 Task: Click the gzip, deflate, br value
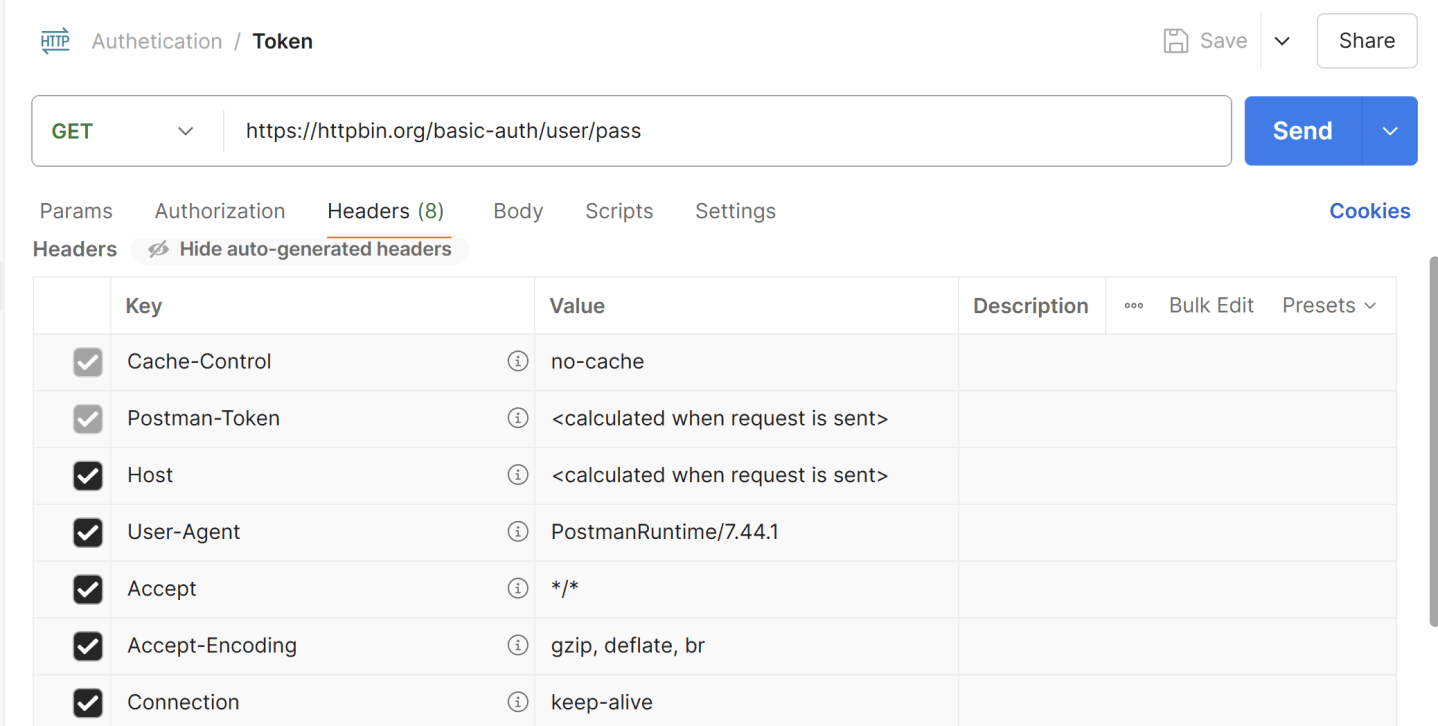[628, 646]
